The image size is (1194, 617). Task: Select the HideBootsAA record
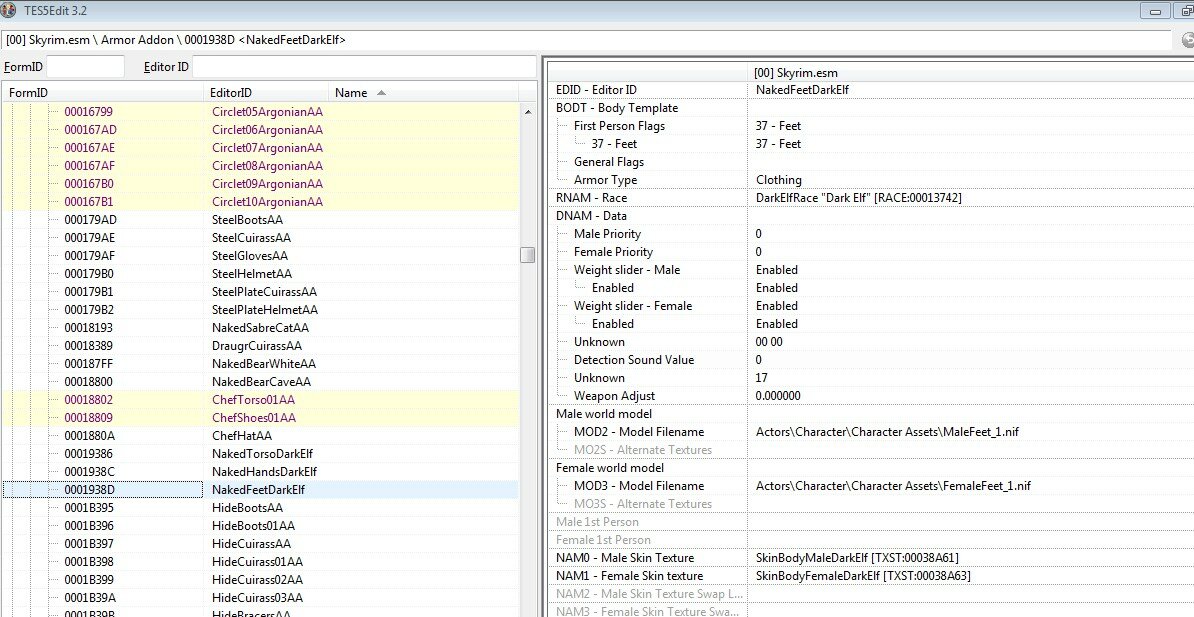[x=260, y=508]
